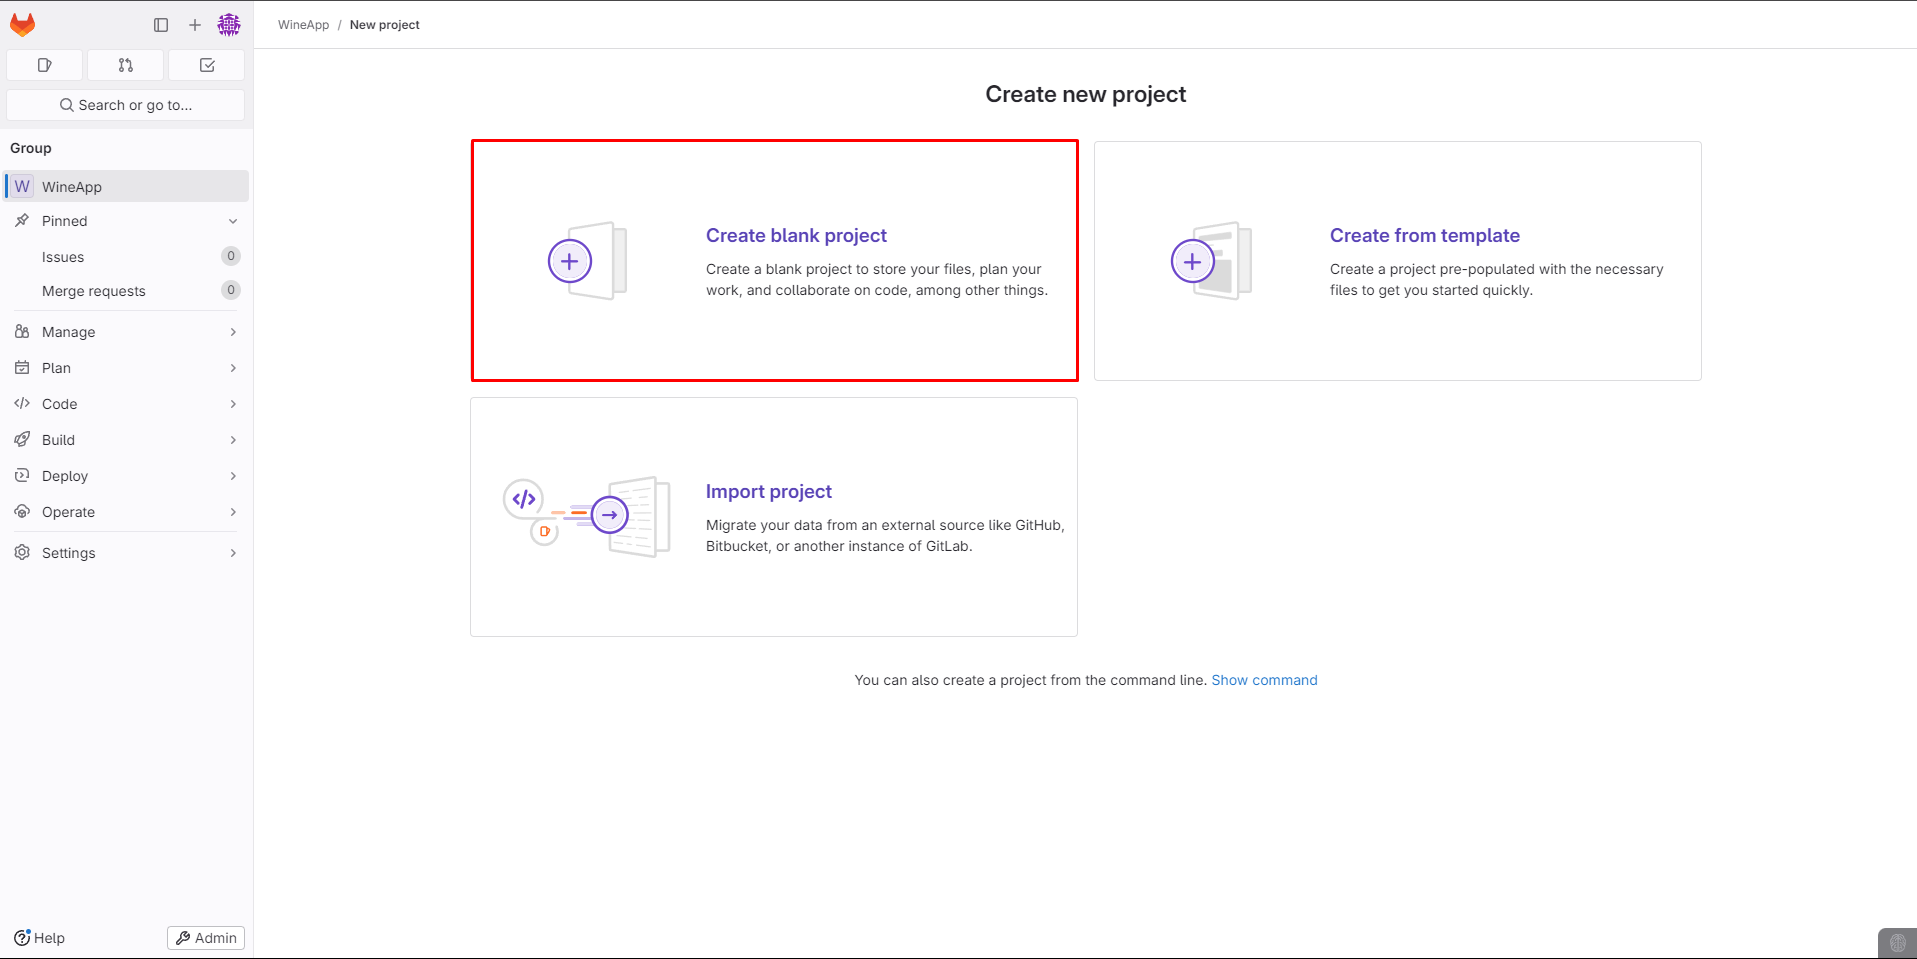Click WineApp in the breadcrumb
Viewport: 1917px width, 959px height.
pyautogui.click(x=303, y=25)
